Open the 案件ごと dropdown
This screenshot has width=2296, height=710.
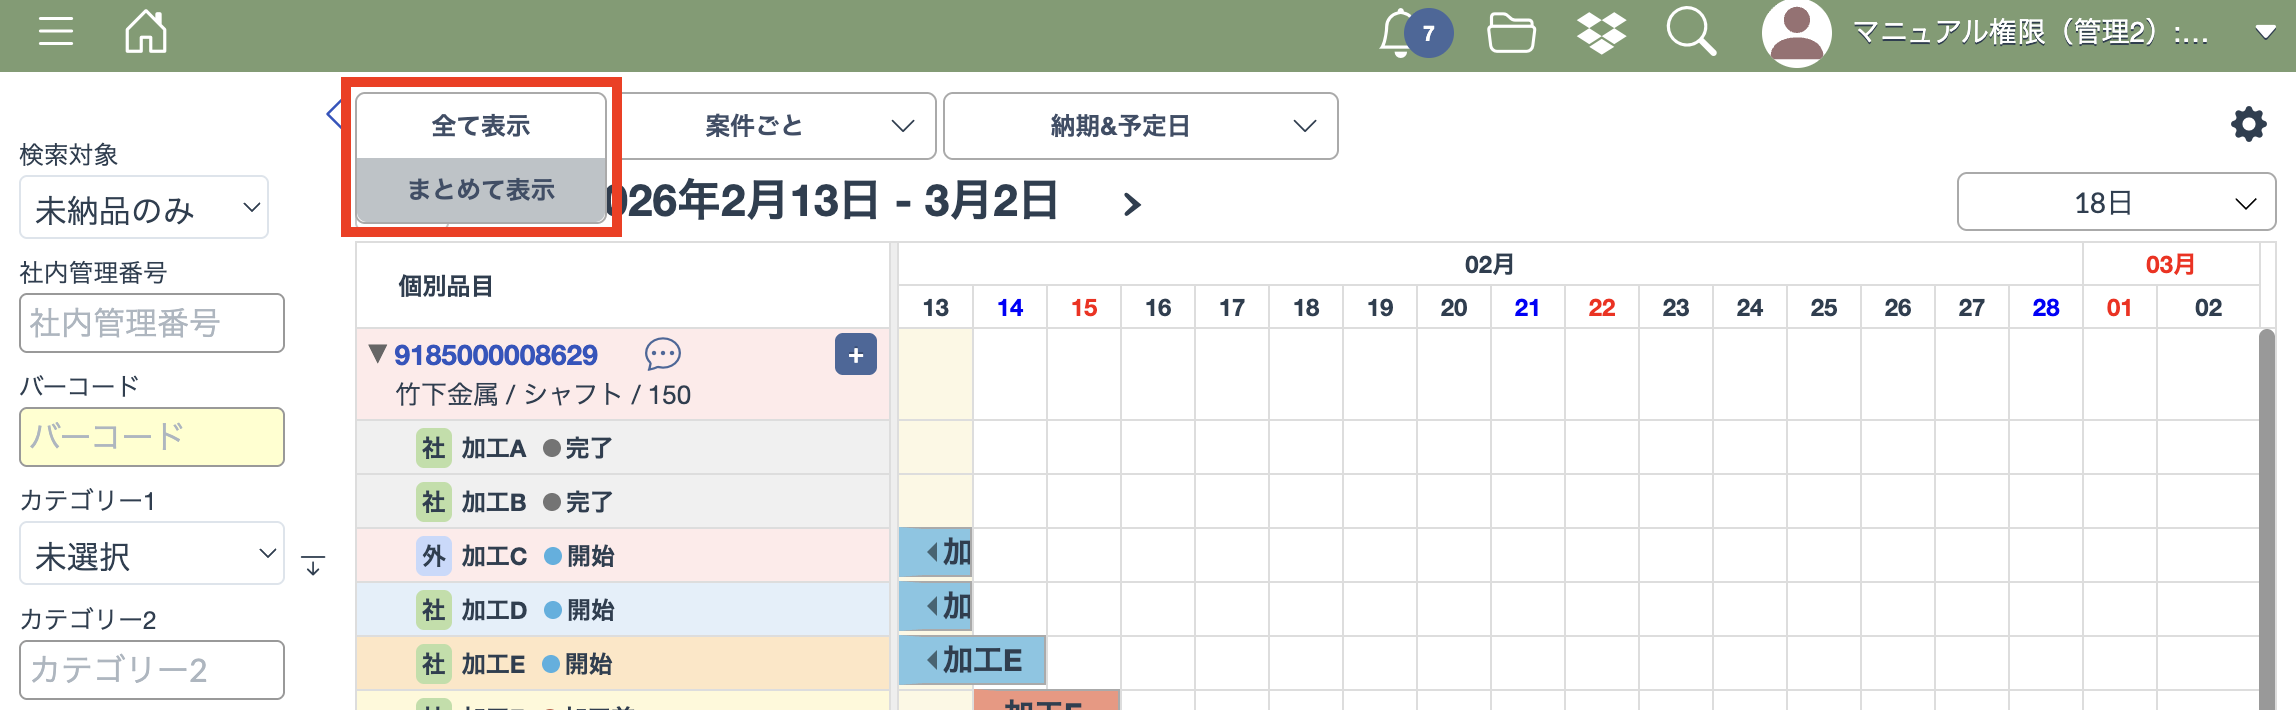point(780,126)
